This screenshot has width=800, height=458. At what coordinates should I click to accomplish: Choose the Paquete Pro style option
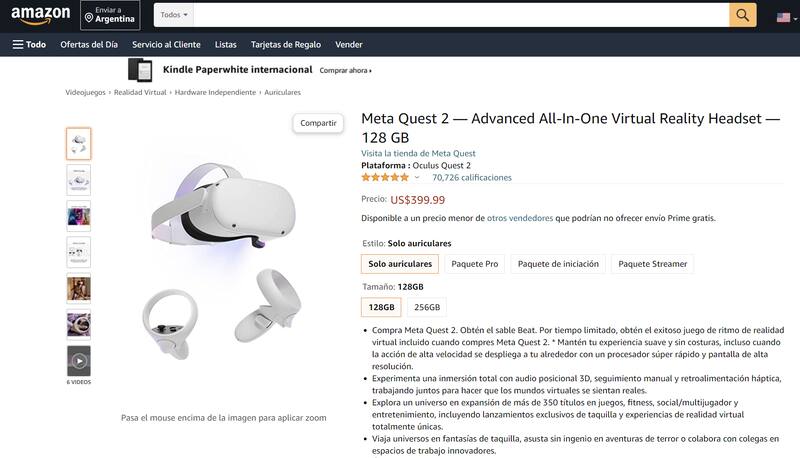474,264
